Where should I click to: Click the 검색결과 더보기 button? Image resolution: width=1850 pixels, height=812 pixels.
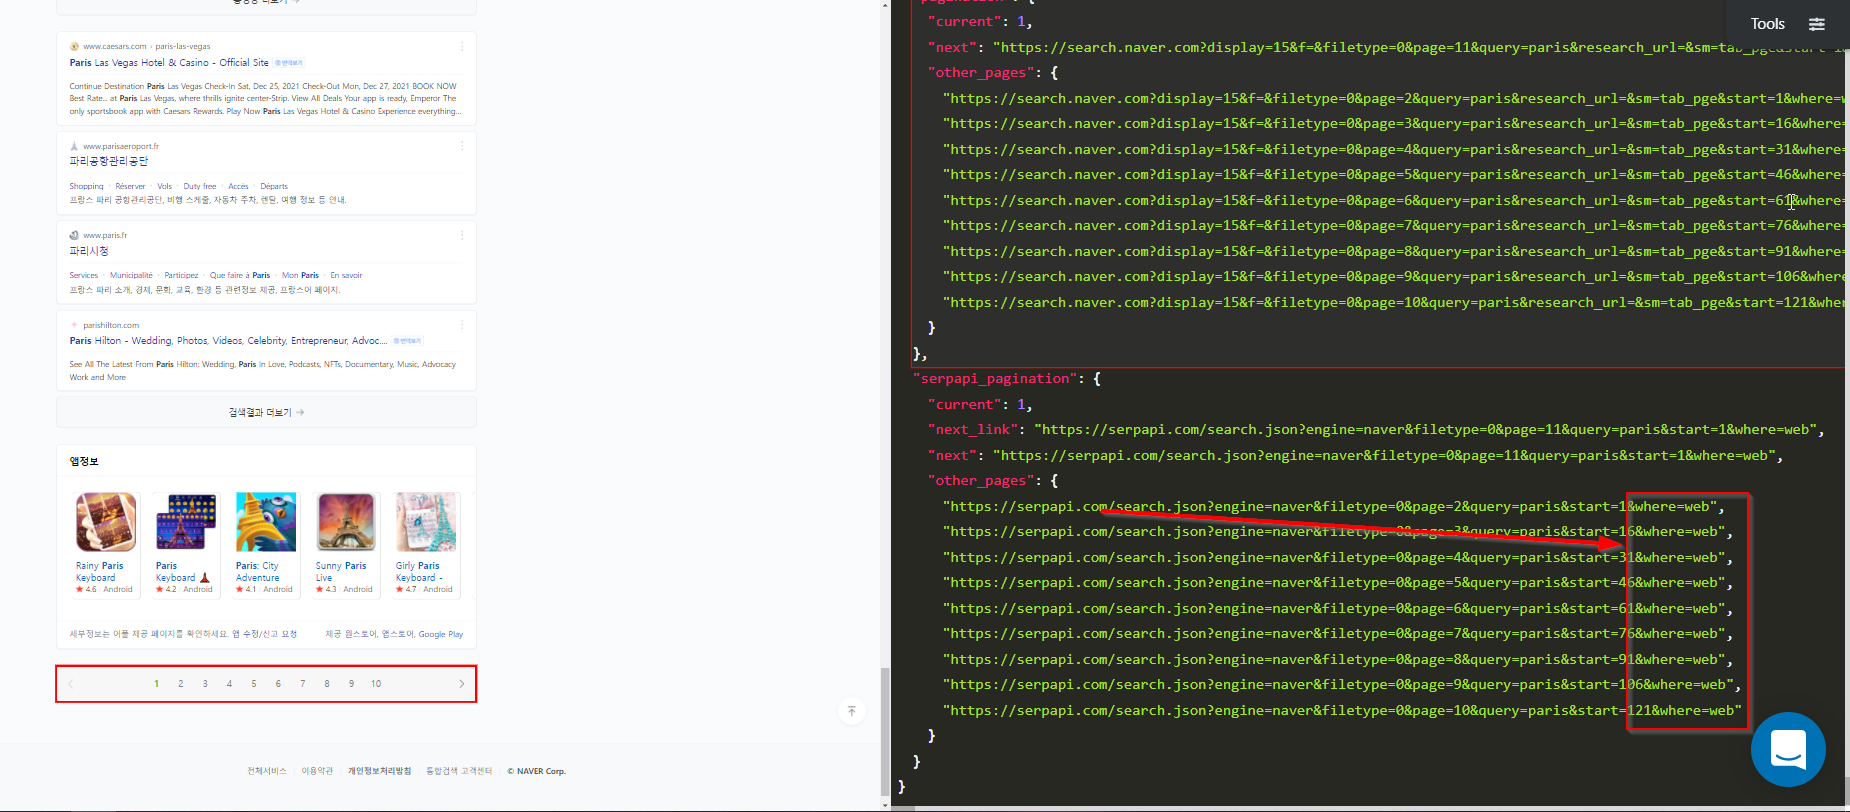[266, 412]
